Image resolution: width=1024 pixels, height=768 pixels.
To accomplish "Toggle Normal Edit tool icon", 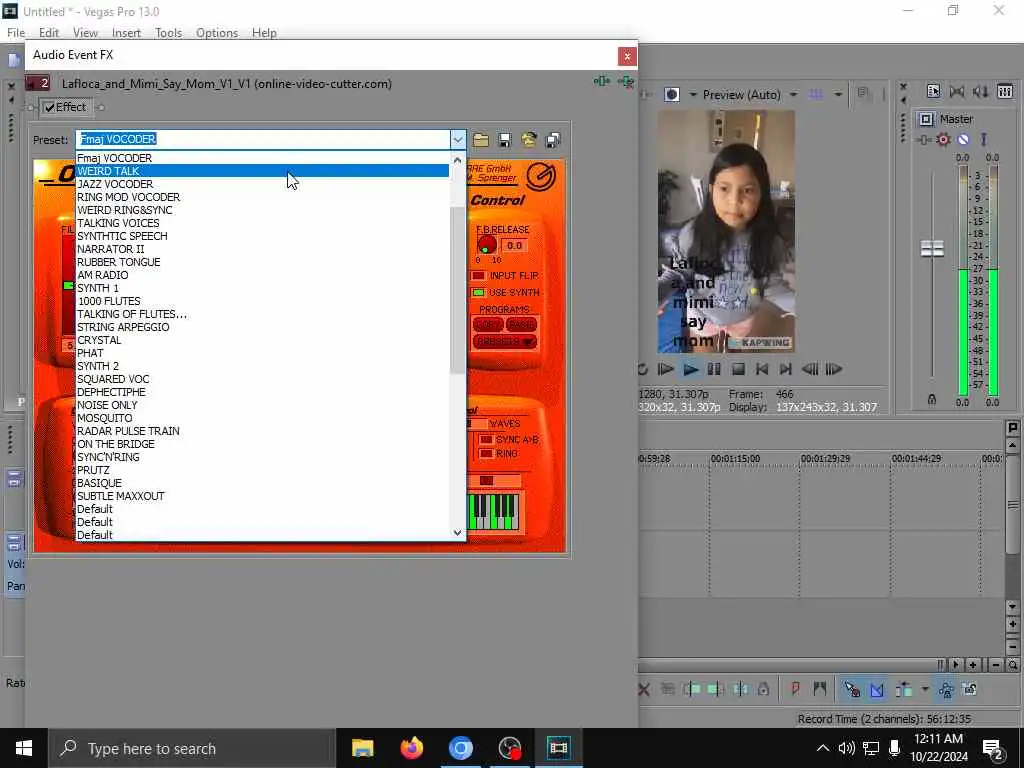I will point(852,689).
